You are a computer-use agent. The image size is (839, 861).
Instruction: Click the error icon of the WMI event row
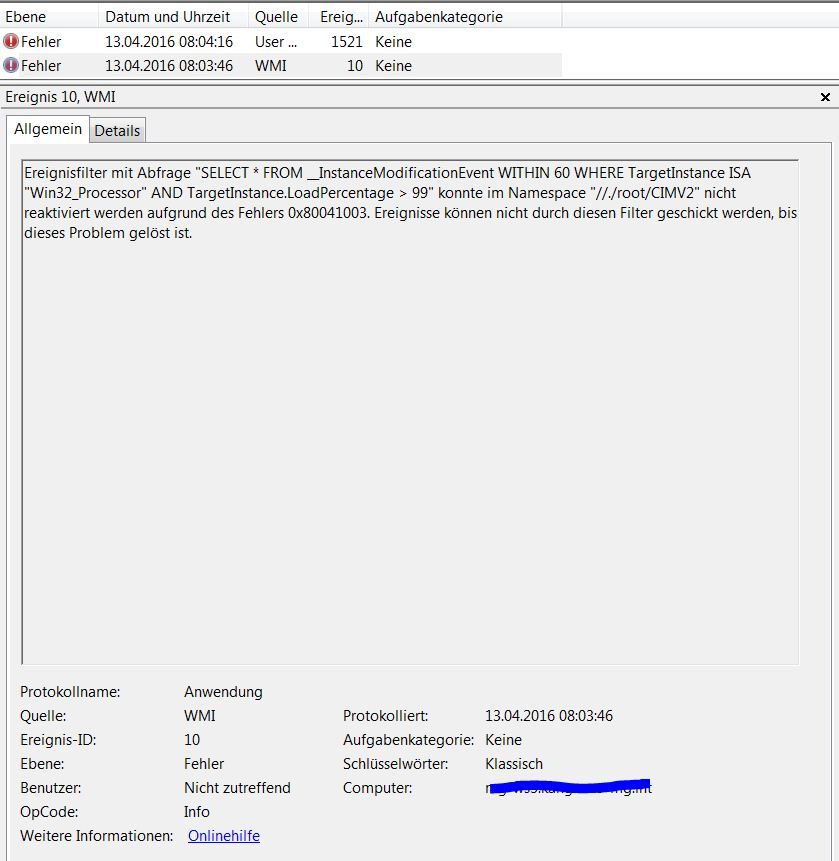(11, 66)
